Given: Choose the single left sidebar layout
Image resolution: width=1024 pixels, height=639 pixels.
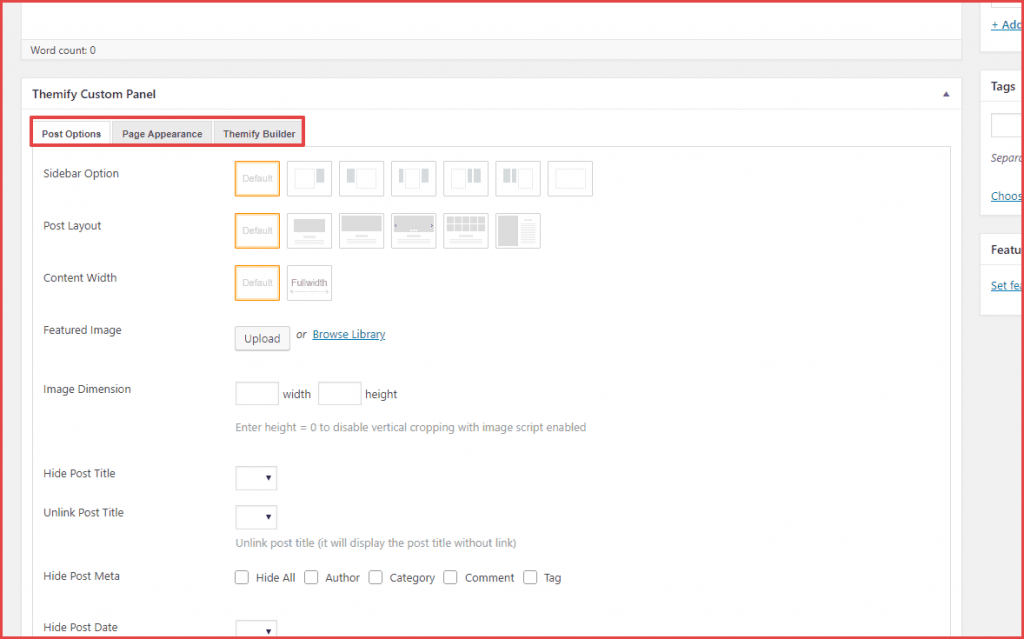Looking at the screenshot, I should click(x=361, y=178).
